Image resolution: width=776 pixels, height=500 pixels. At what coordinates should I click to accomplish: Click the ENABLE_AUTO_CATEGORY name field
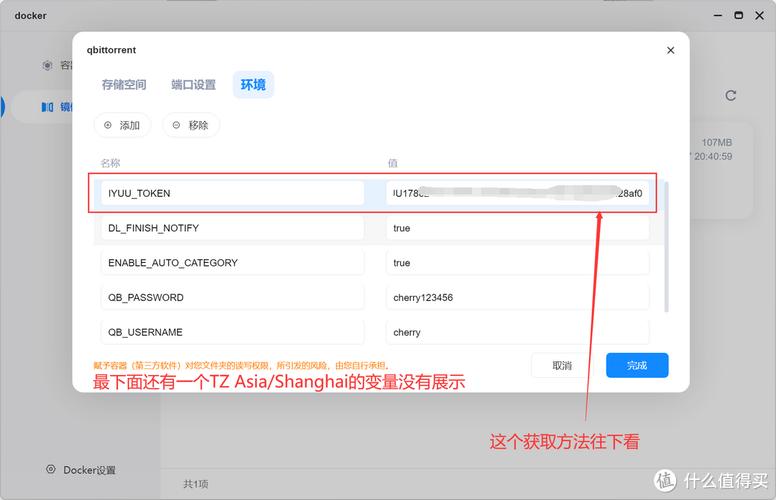tap(232, 262)
